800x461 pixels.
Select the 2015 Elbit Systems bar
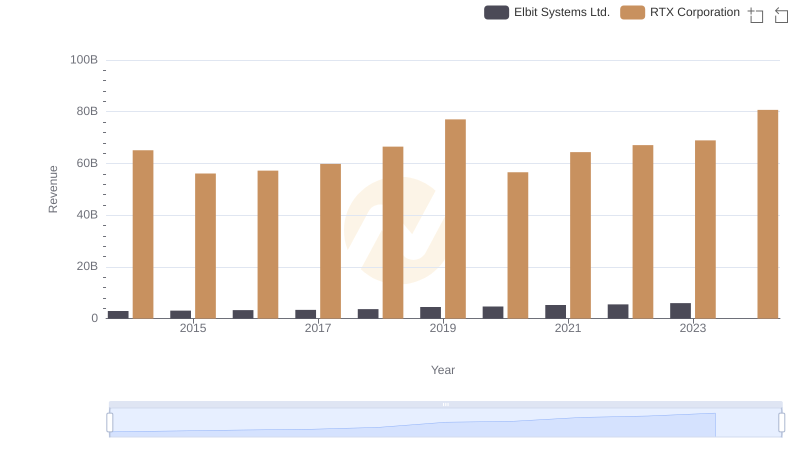tap(181, 315)
